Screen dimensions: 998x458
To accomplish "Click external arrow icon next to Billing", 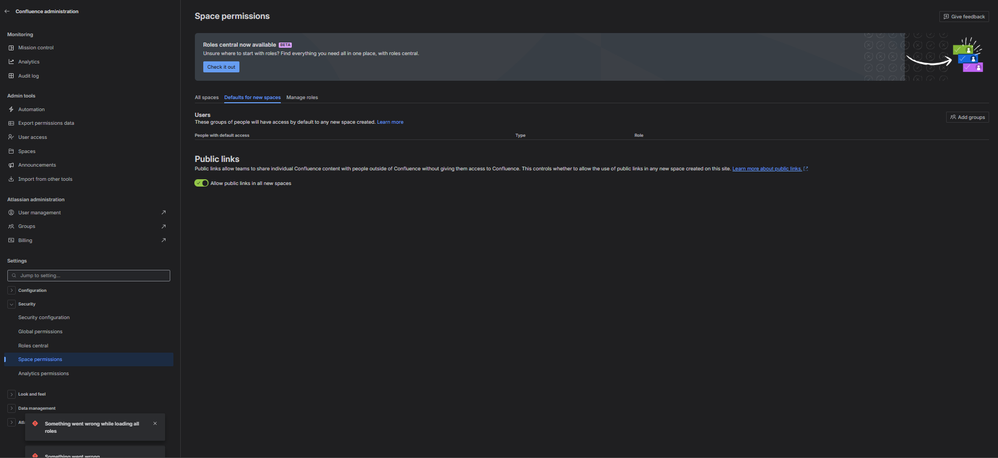I will (x=164, y=240).
